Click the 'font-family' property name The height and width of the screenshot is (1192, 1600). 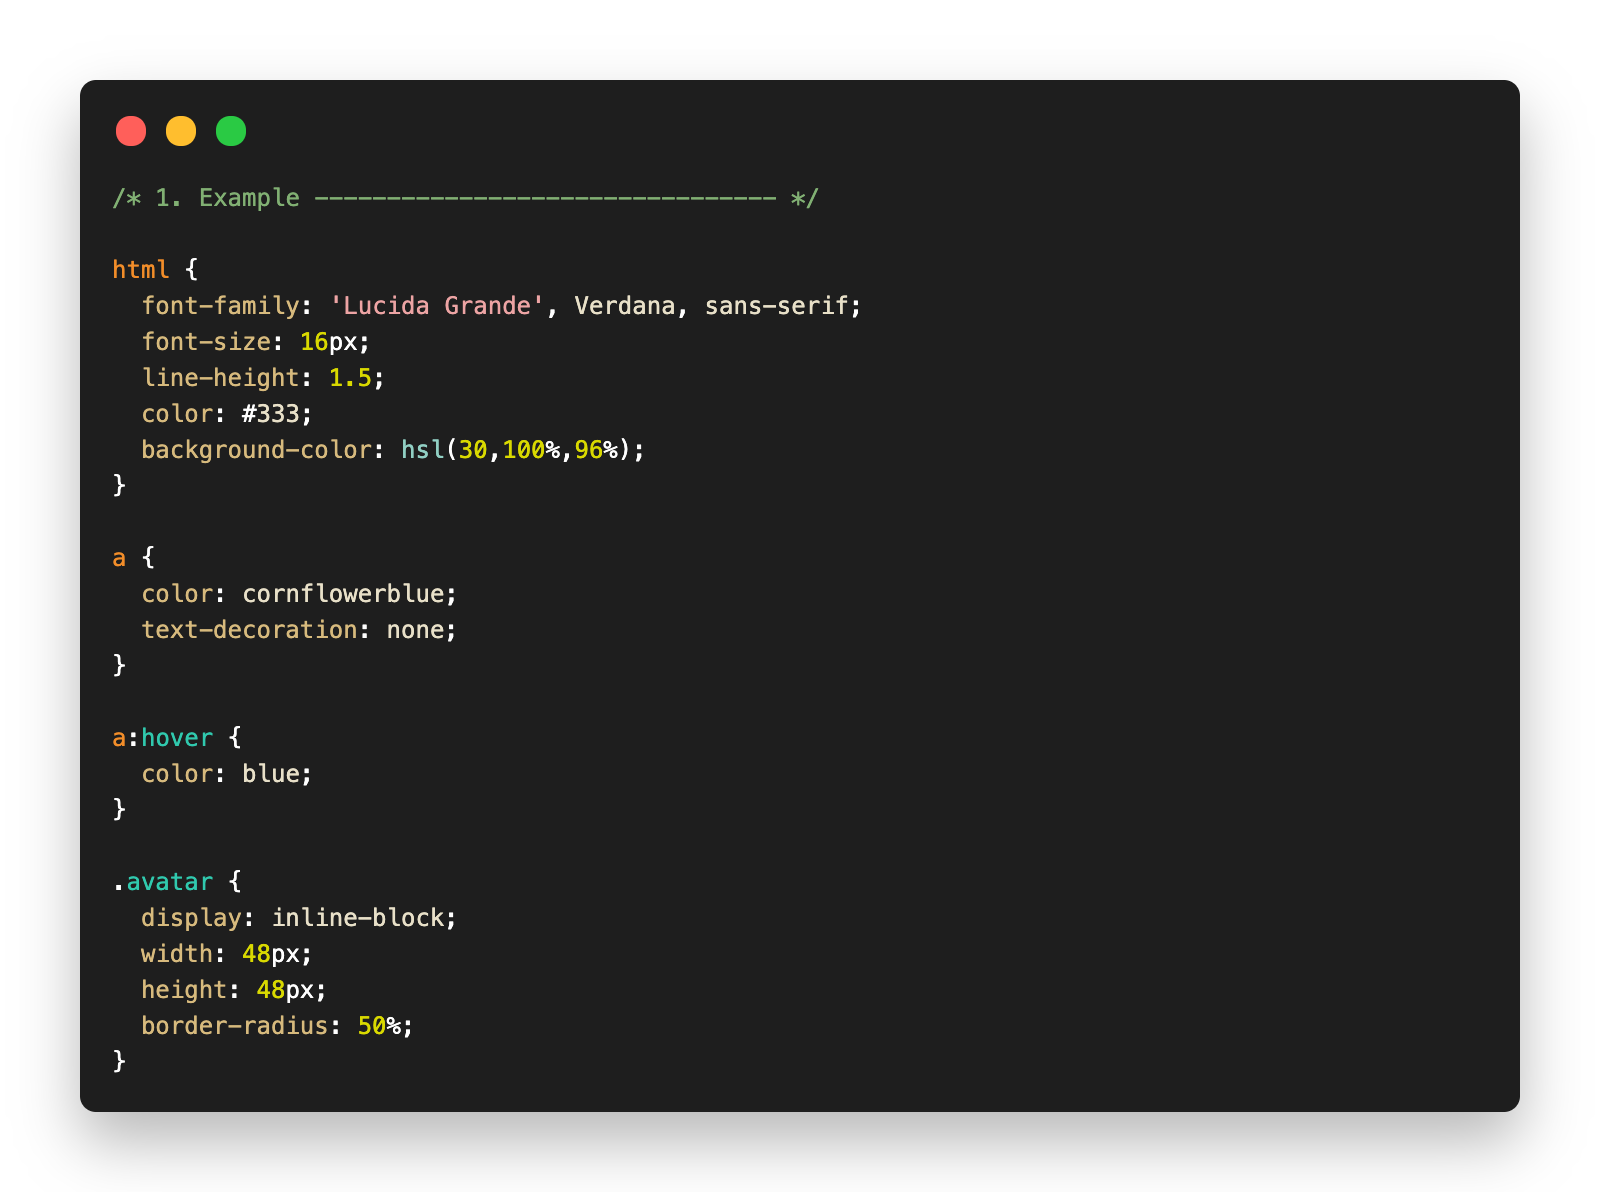point(220,305)
